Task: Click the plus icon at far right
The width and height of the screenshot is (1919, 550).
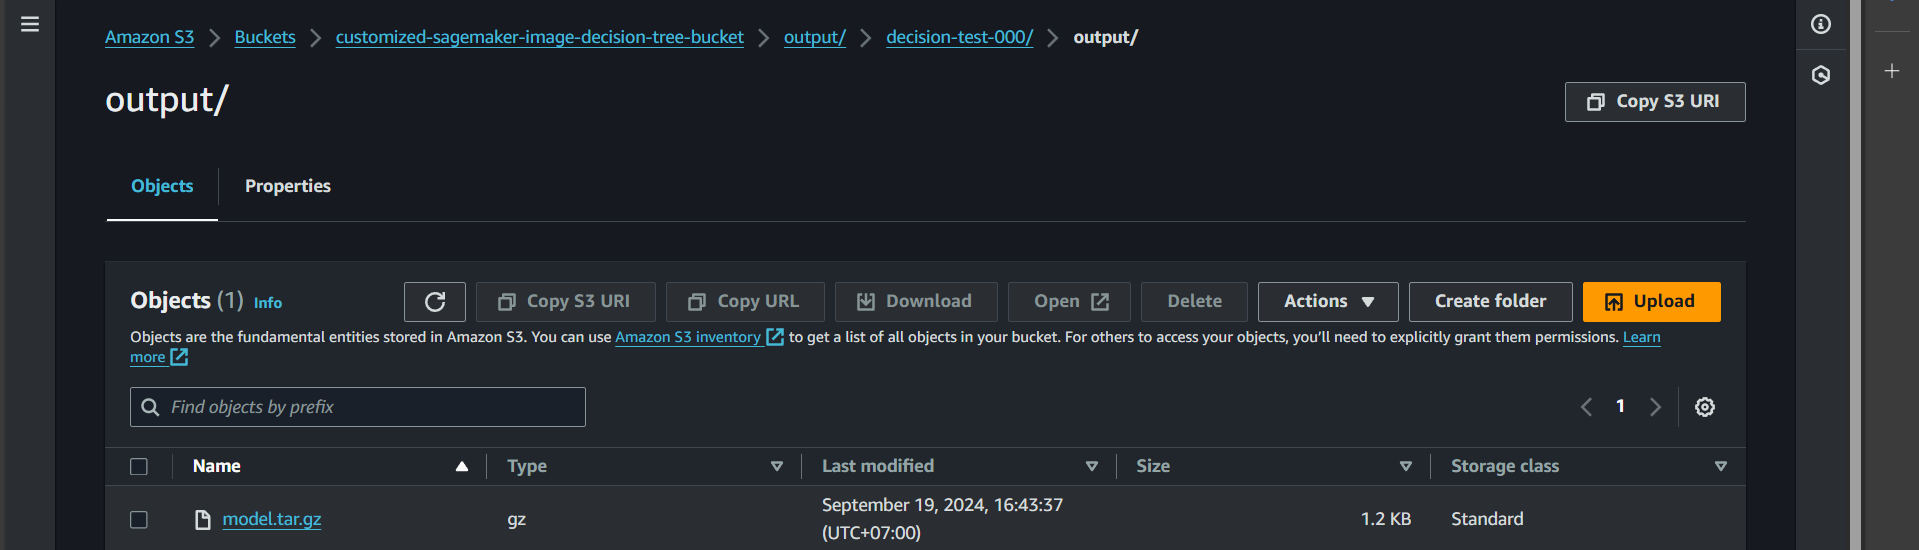Action: (1892, 71)
